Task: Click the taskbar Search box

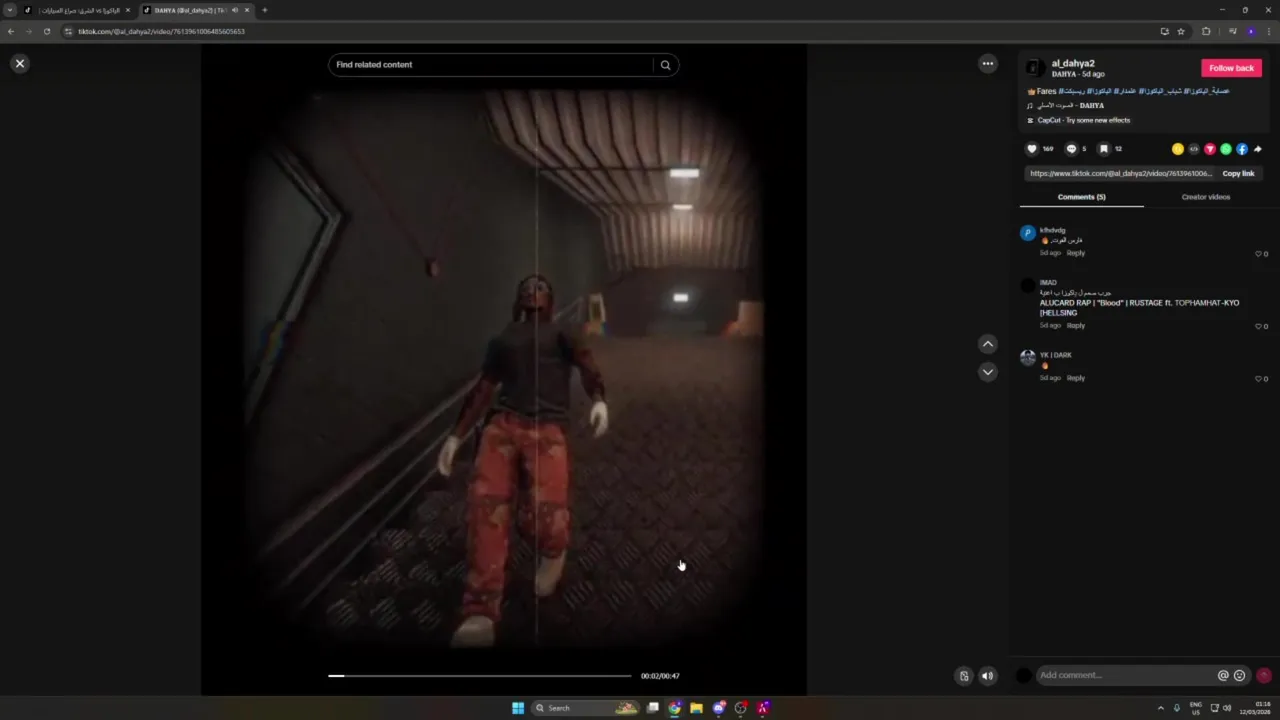Action: click(586, 708)
